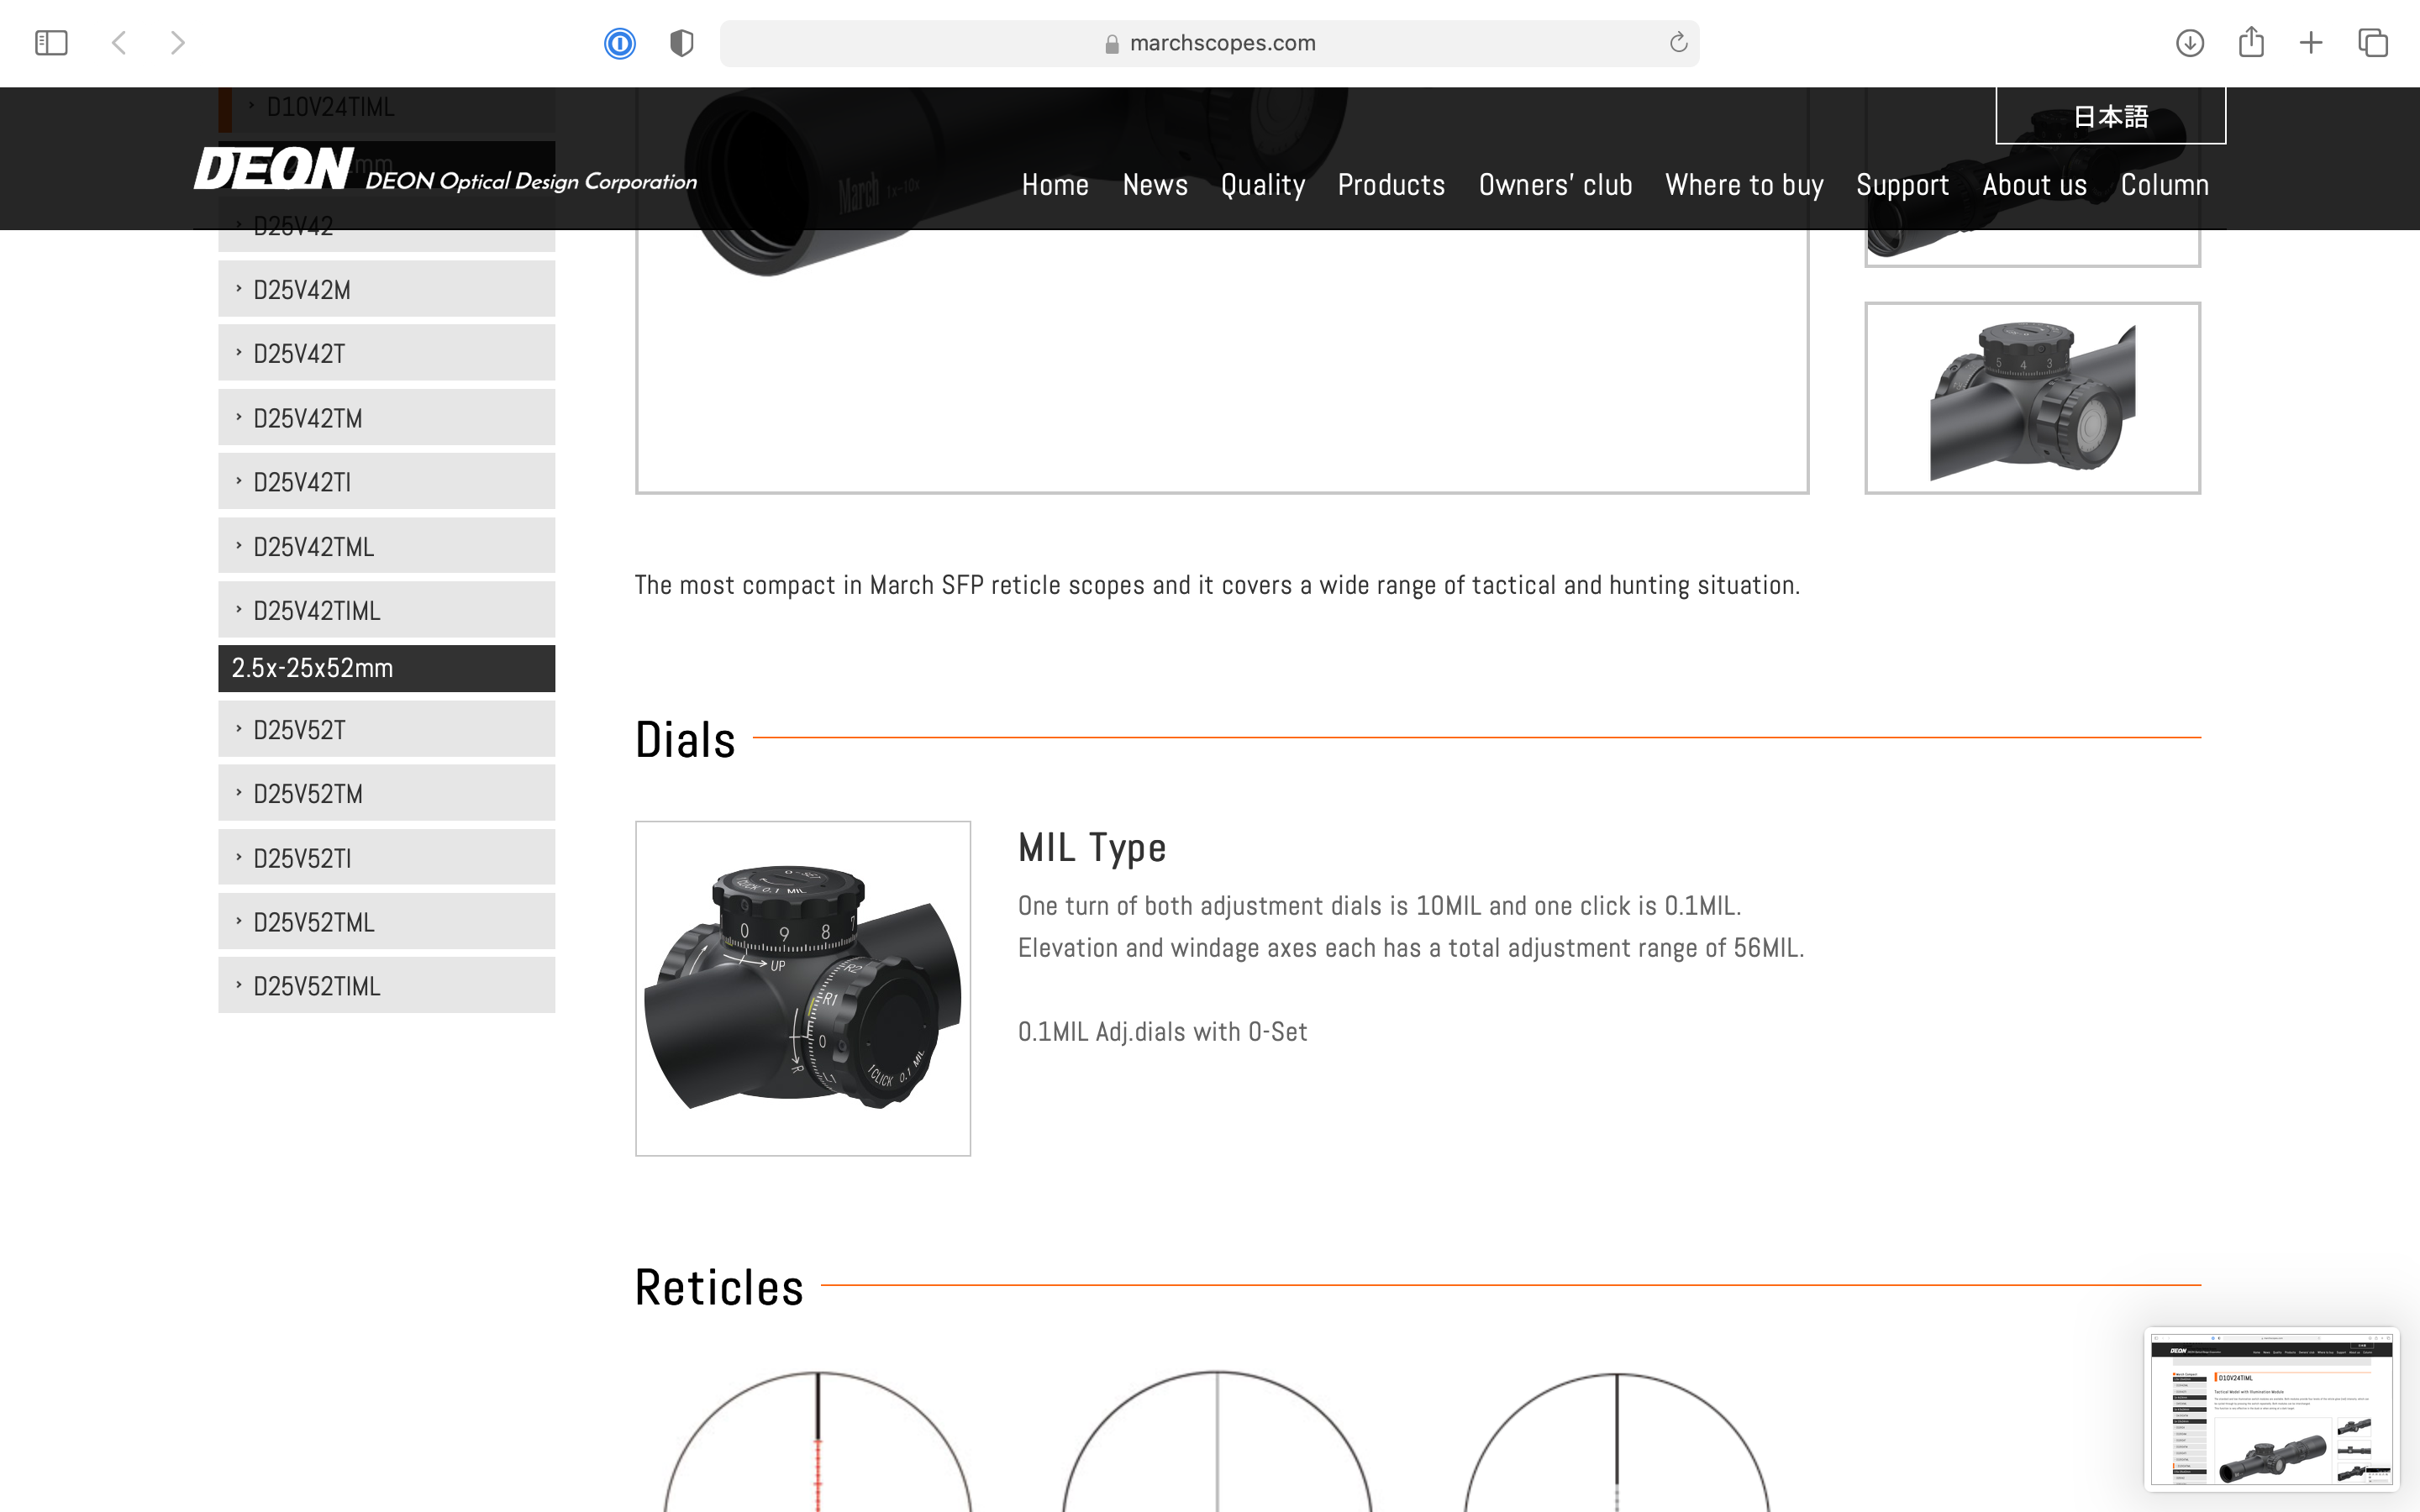Click the '0.1MIL Adj.dials with 0-Set' text
This screenshot has width=2420, height=1512.
(x=1162, y=1032)
